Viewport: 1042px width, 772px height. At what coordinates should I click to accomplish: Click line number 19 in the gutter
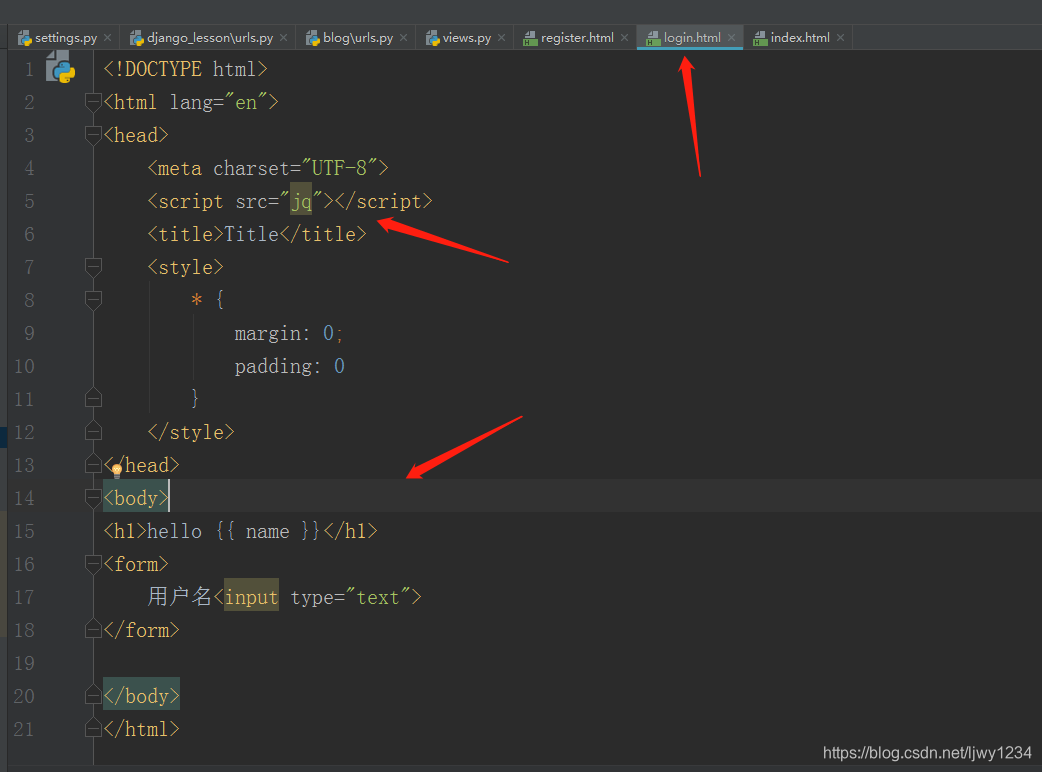point(24,663)
